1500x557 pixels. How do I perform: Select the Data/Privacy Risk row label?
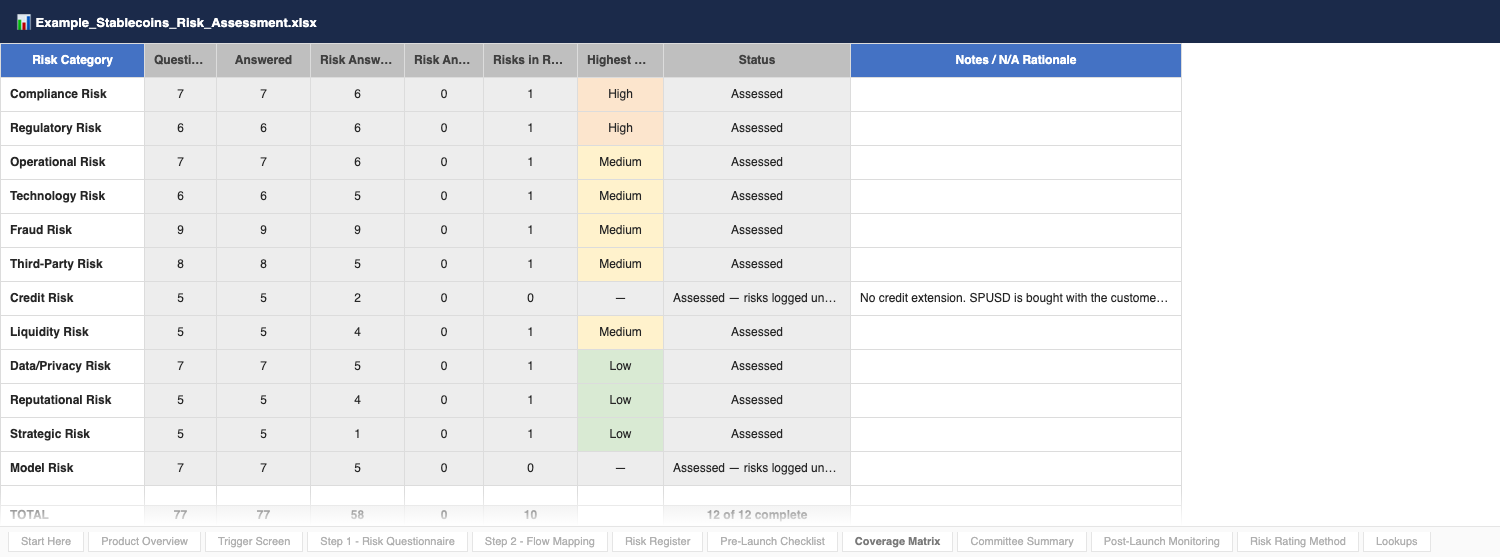coord(73,366)
